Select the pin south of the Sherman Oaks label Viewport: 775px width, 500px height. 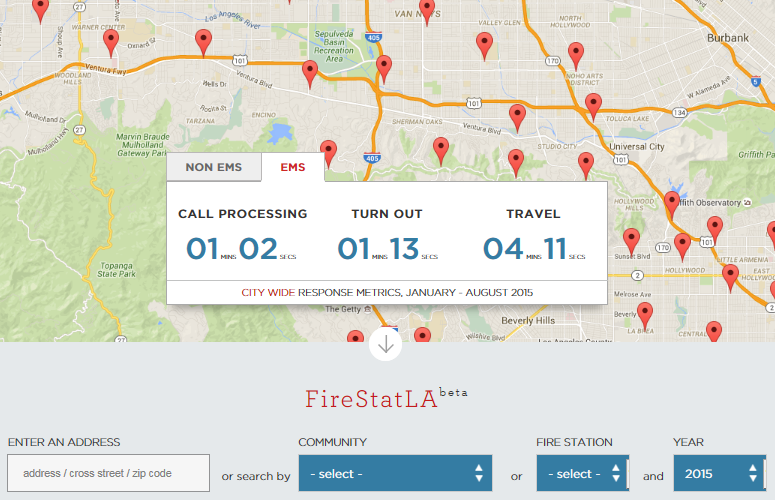pyautogui.click(x=441, y=152)
